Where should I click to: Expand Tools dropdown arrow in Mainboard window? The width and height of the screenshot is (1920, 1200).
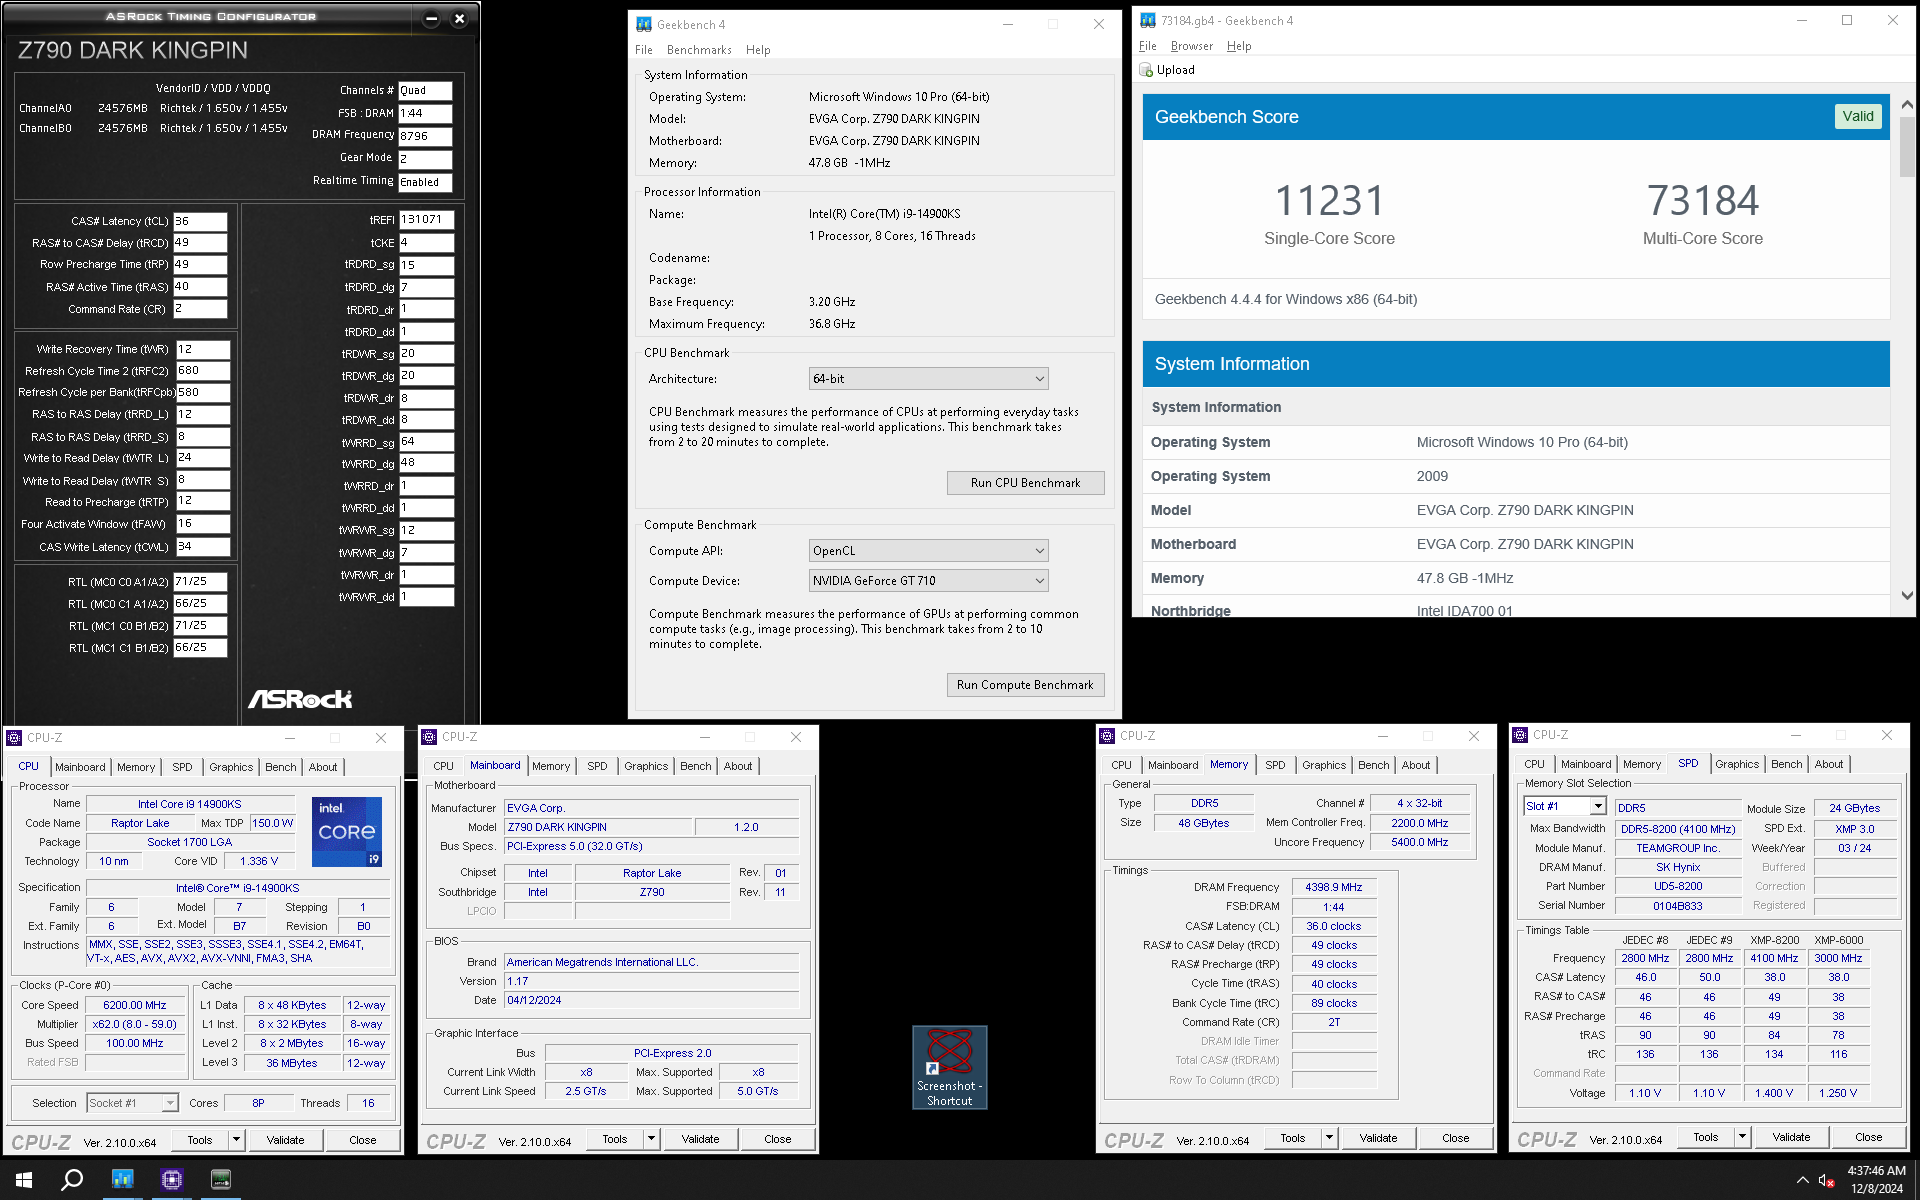(651, 1139)
